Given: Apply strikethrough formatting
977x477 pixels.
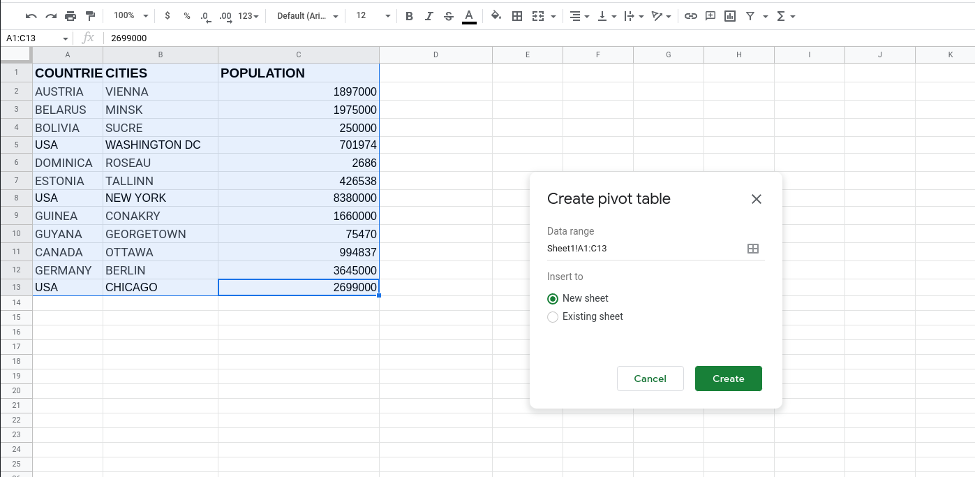Looking at the screenshot, I should pyautogui.click(x=449, y=16).
